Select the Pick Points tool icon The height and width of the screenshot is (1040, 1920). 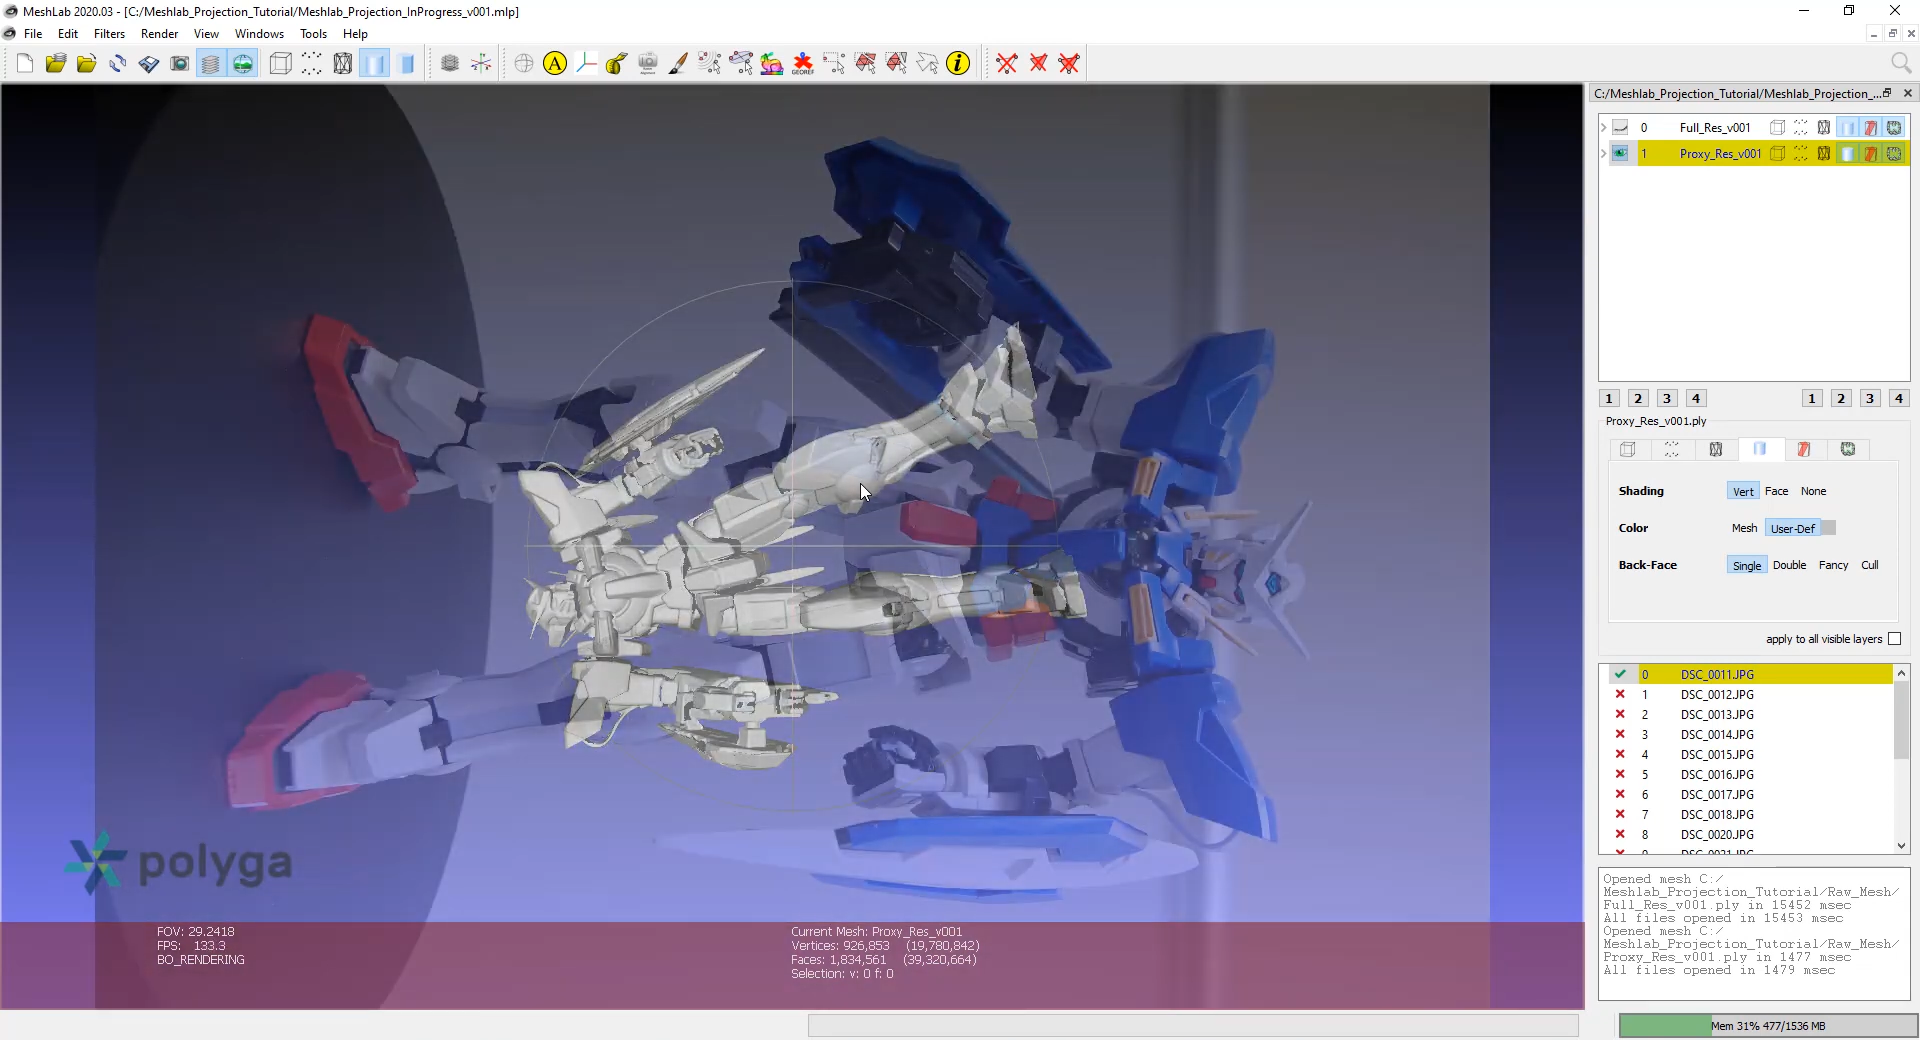click(710, 64)
